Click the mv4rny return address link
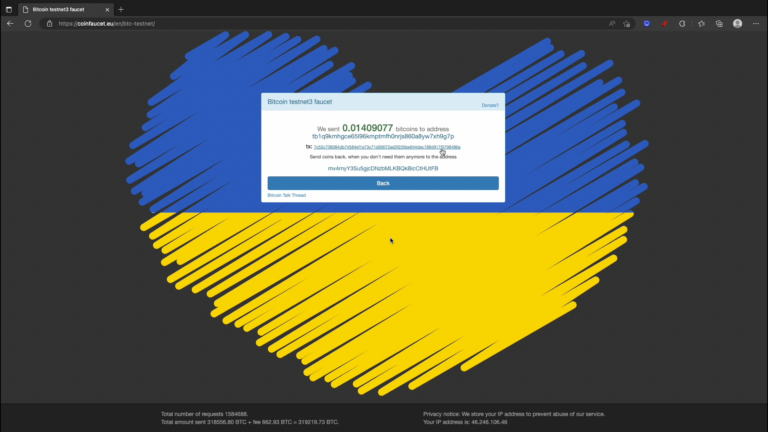The height and width of the screenshot is (432, 768). point(383,168)
